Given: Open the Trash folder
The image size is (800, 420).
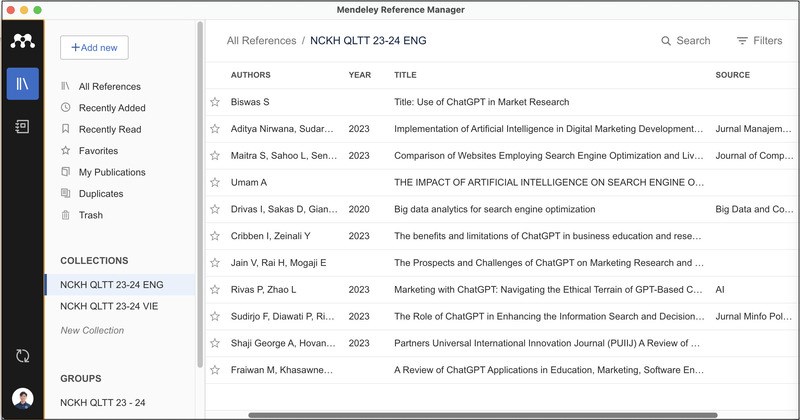Looking at the screenshot, I should pos(90,215).
